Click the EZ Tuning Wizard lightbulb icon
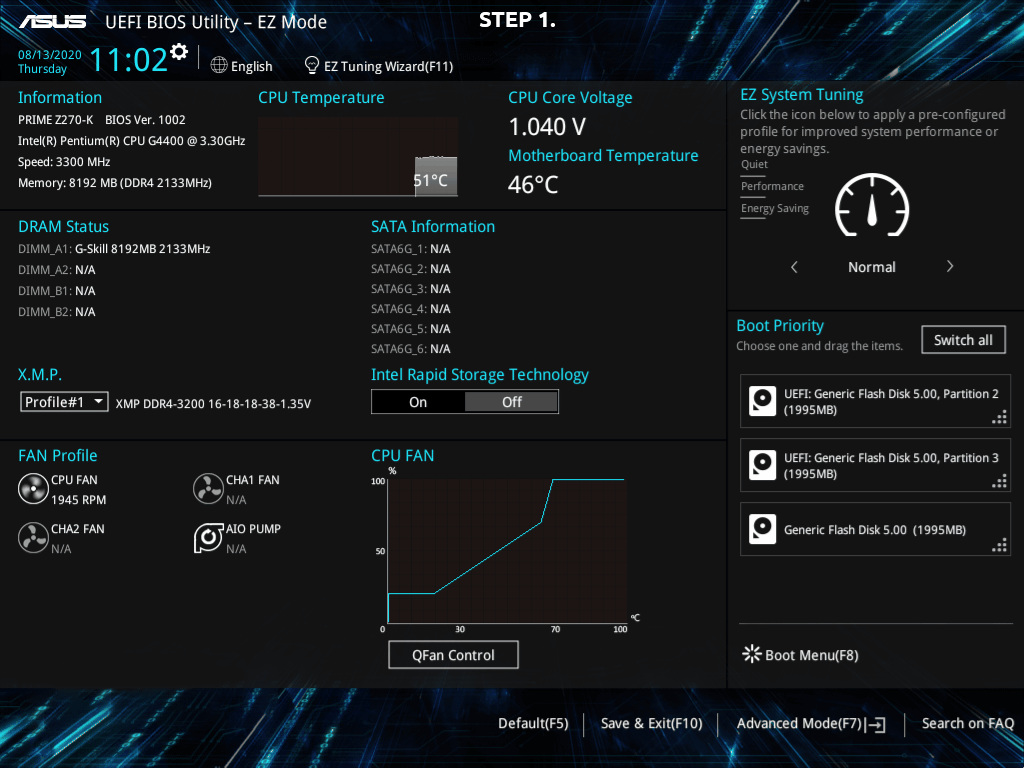1024x768 pixels. pos(312,65)
